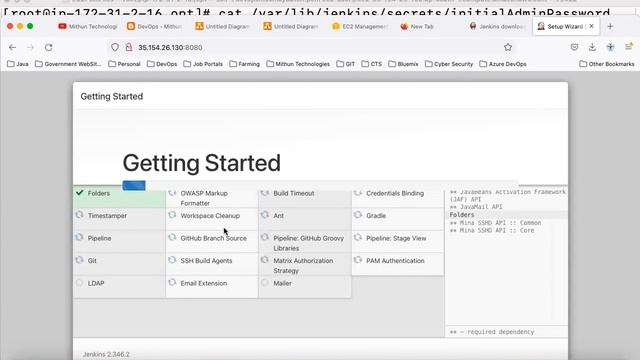Open Pocket save icon in toolbar

tap(574, 47)
